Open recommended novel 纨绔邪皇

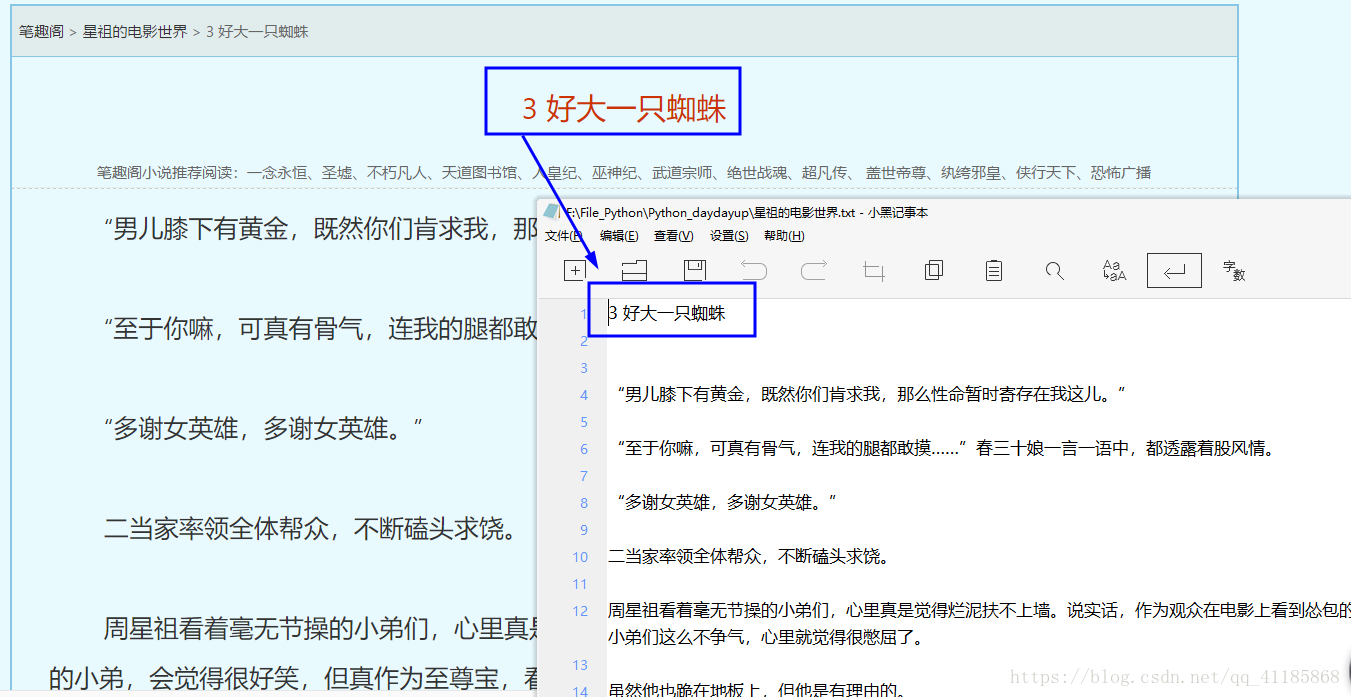coord(971,173)
